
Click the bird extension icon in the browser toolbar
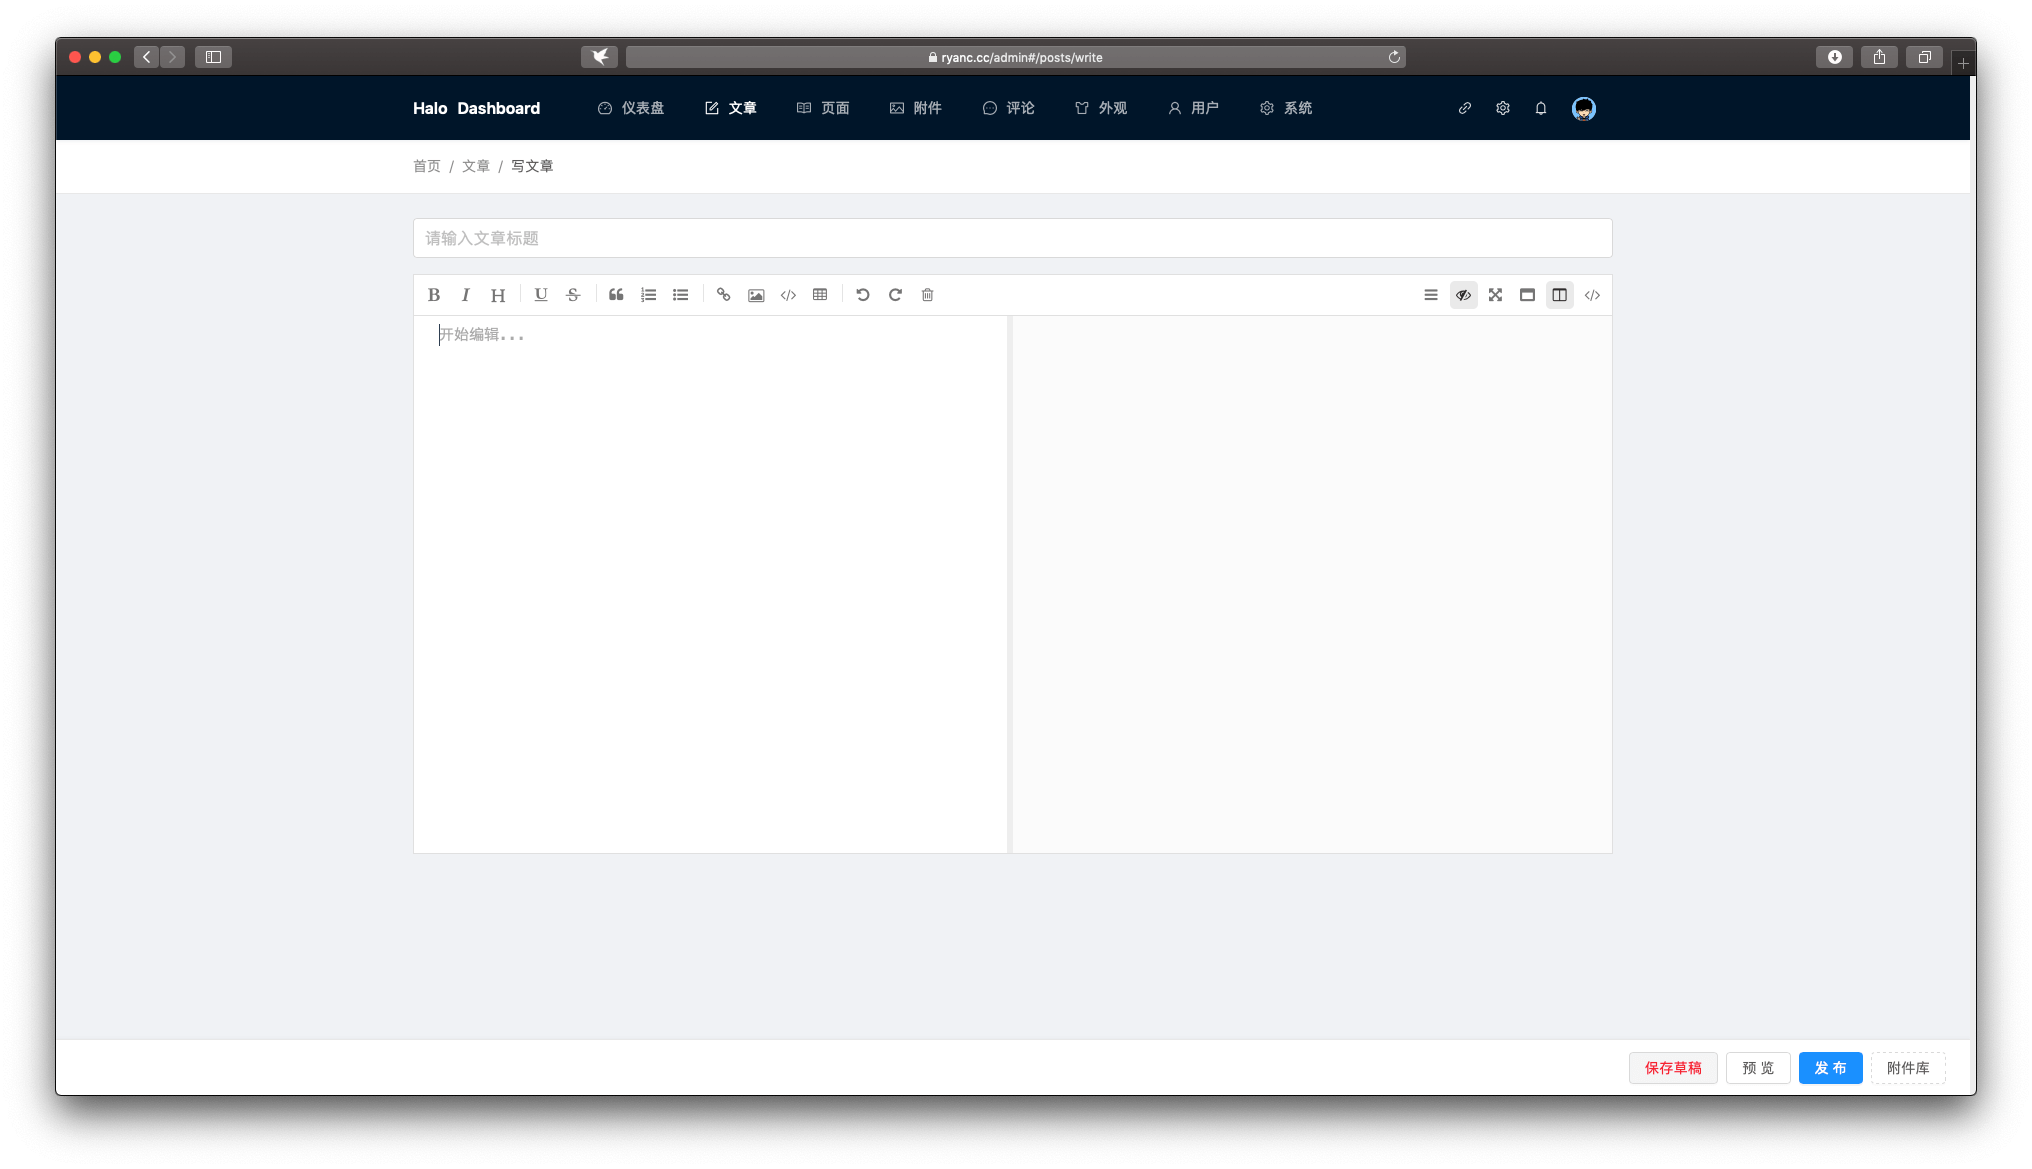tap(600, 57)
